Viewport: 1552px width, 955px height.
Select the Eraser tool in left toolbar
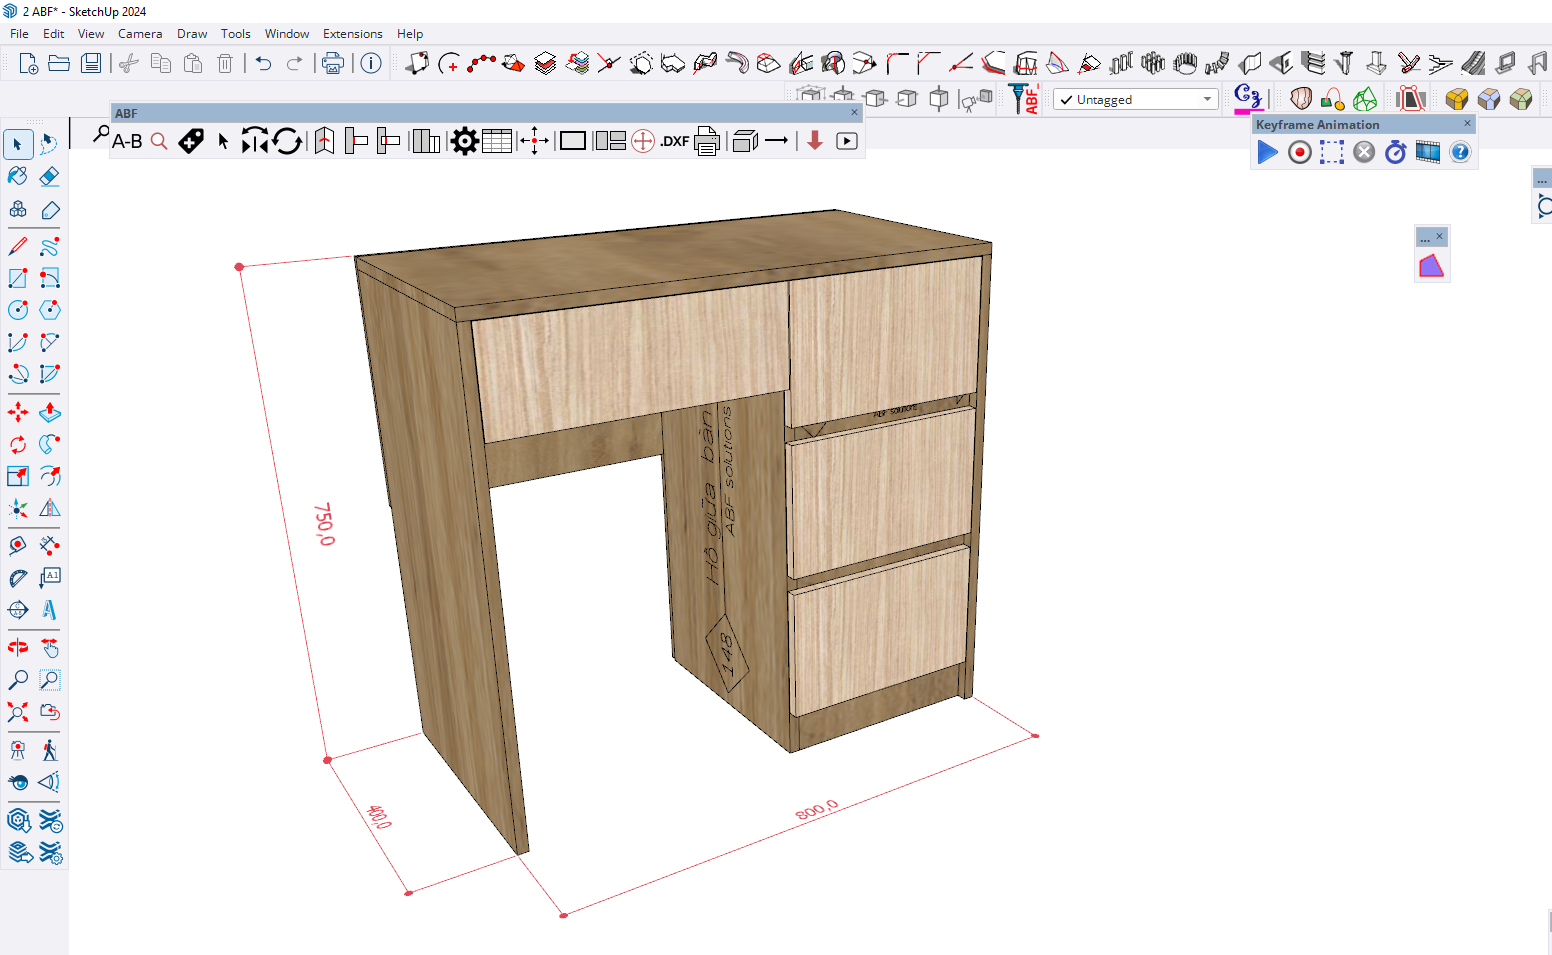49,177
